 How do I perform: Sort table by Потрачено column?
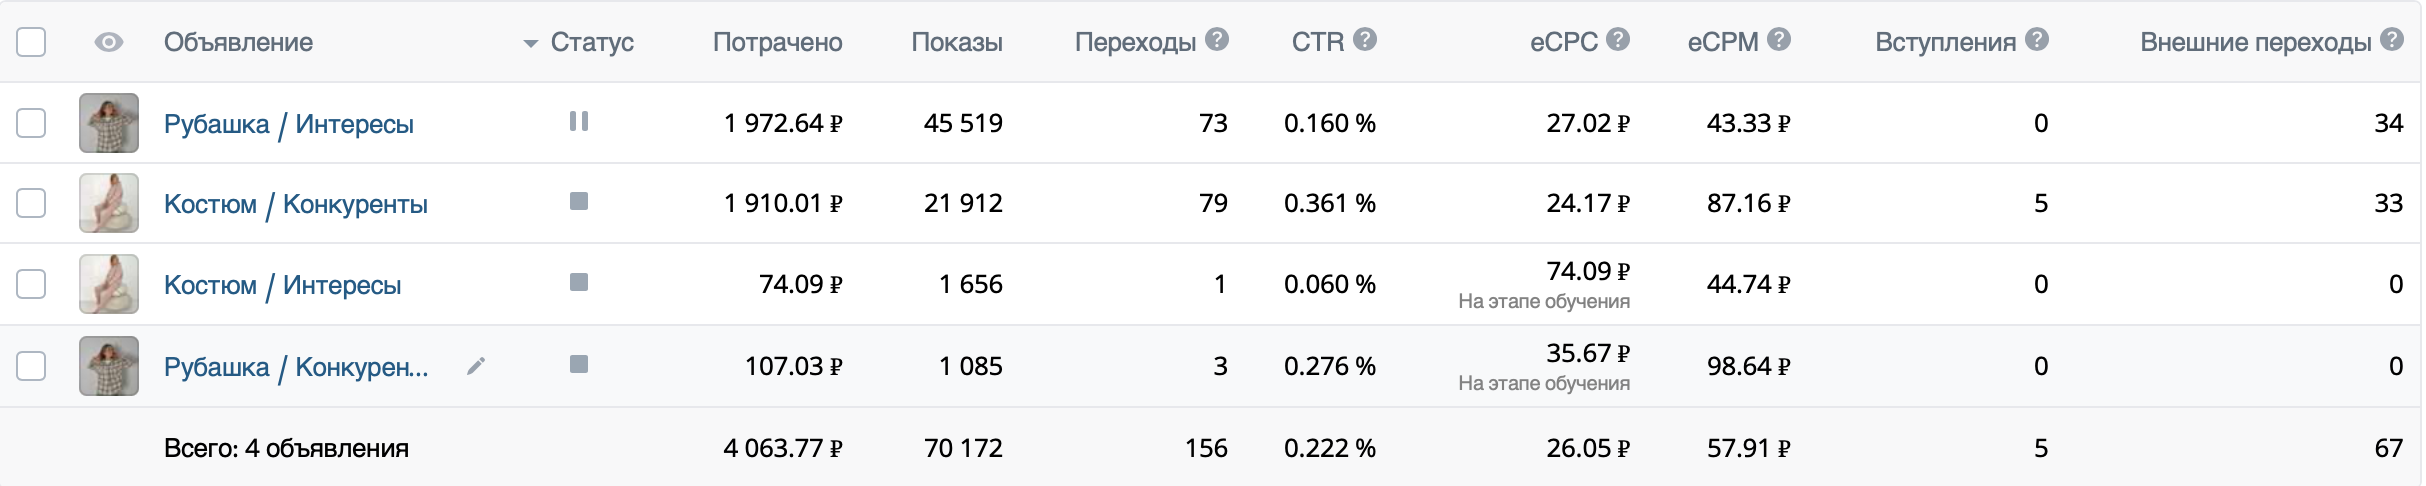(777, 42)
